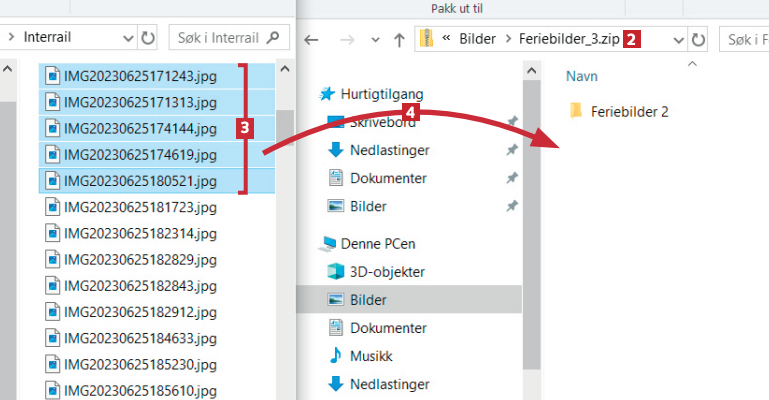The width and height of the screenshot is (769, 400).
Task: Click image icon of IMG20230625182912.jpg
Action: (52, 312)
